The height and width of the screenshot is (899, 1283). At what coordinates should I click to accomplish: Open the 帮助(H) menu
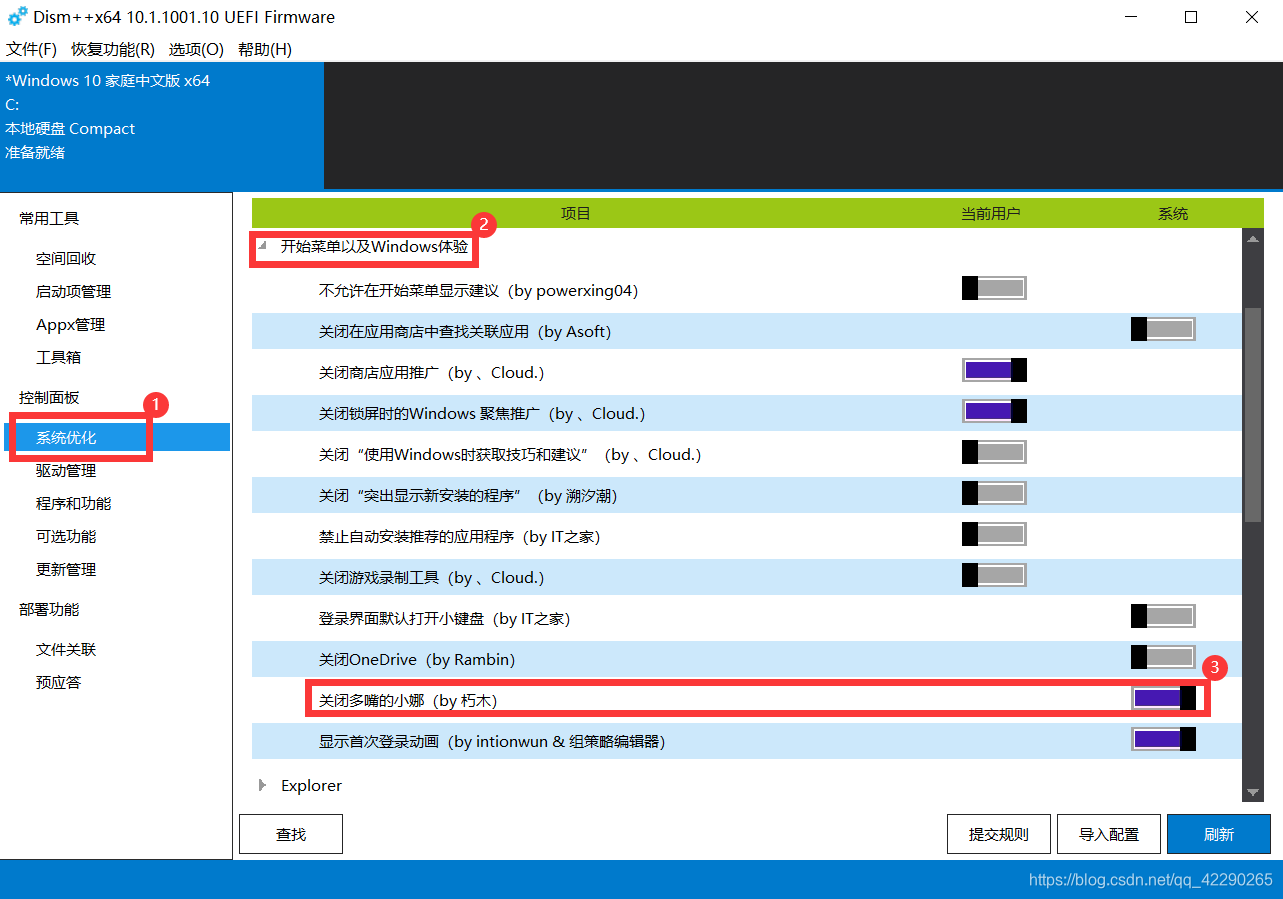(x=265, y=49)
